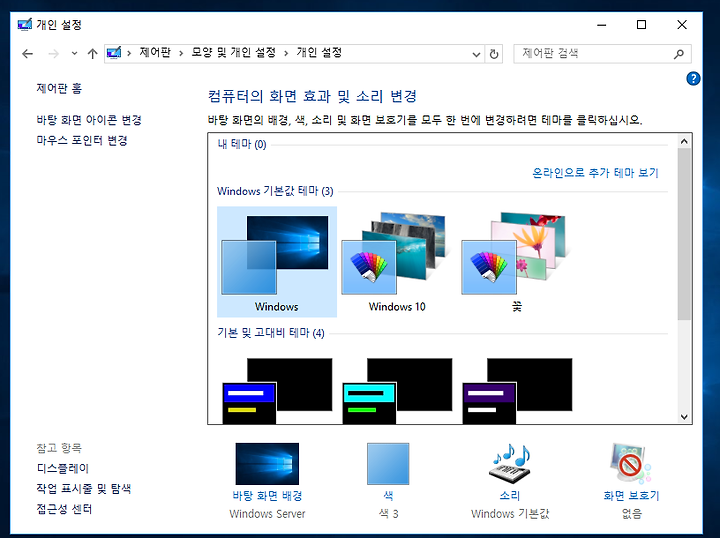Select the Windows 10 theme thumbnail

coord(397,262)
